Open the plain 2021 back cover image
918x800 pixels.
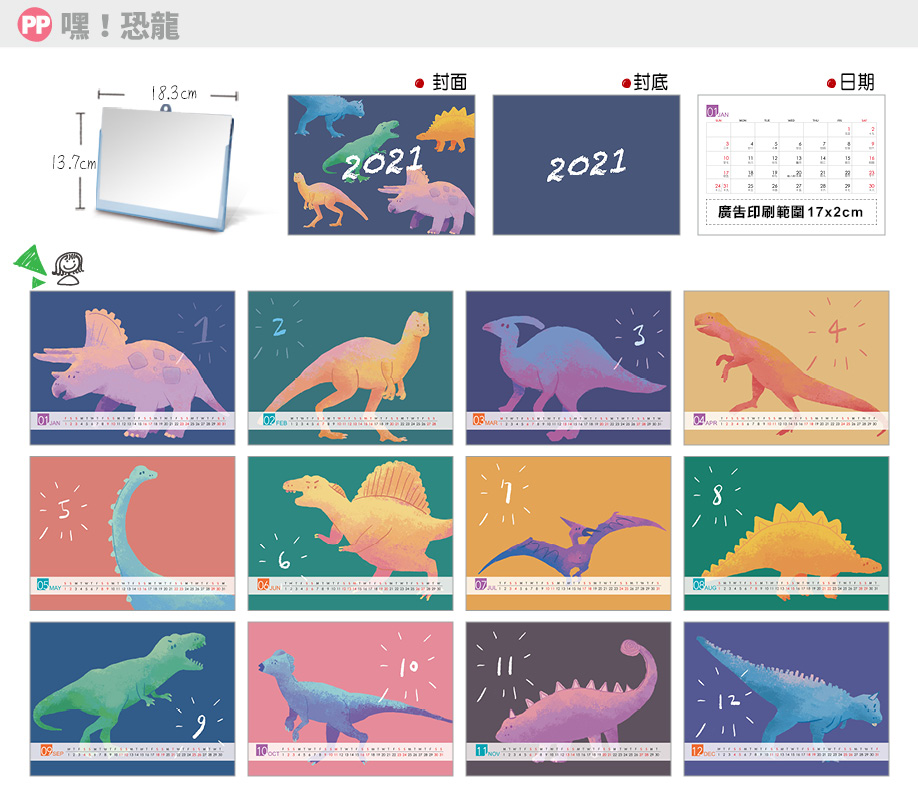[x=586, y=165]
